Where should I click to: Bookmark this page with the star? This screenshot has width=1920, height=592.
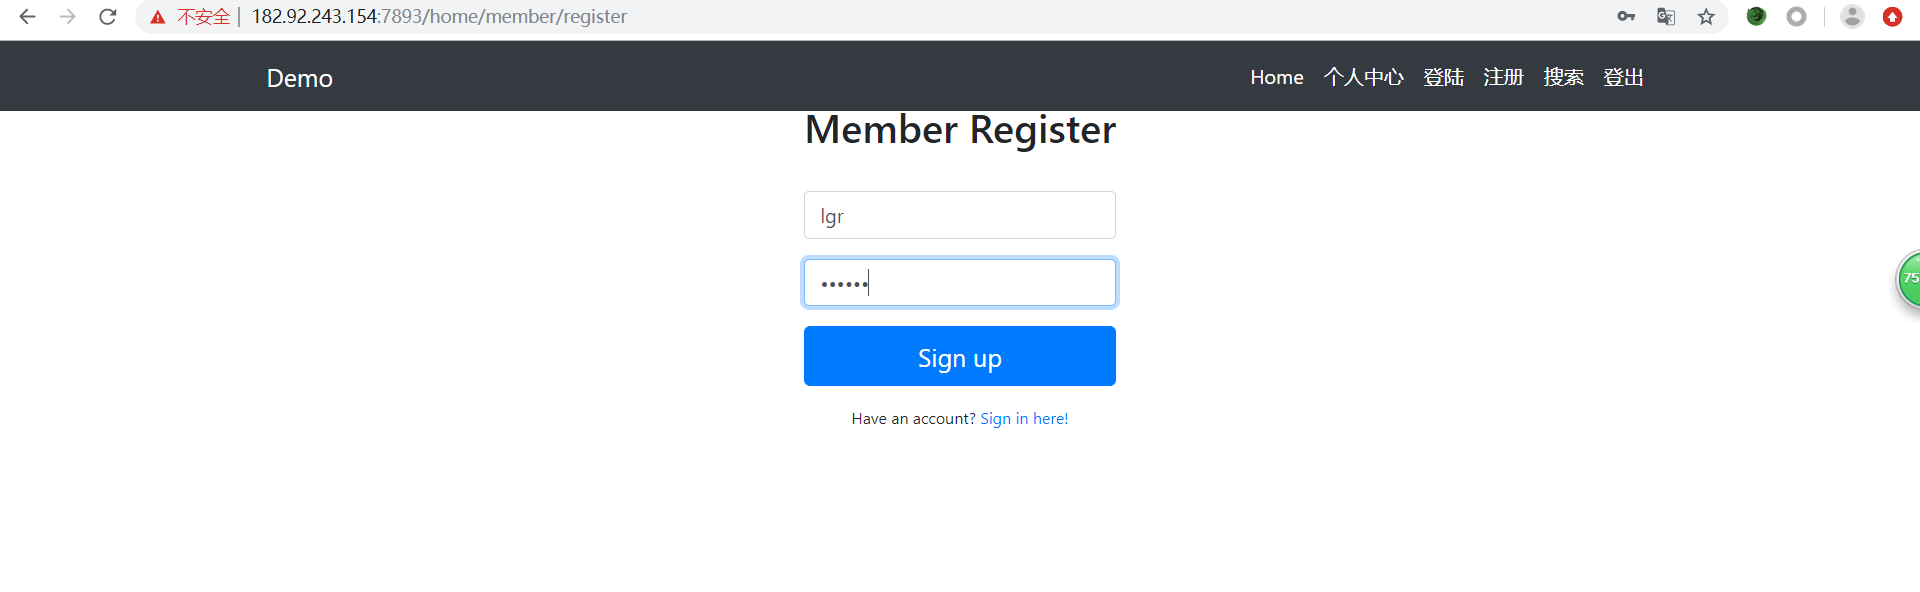click(1706, 17)
